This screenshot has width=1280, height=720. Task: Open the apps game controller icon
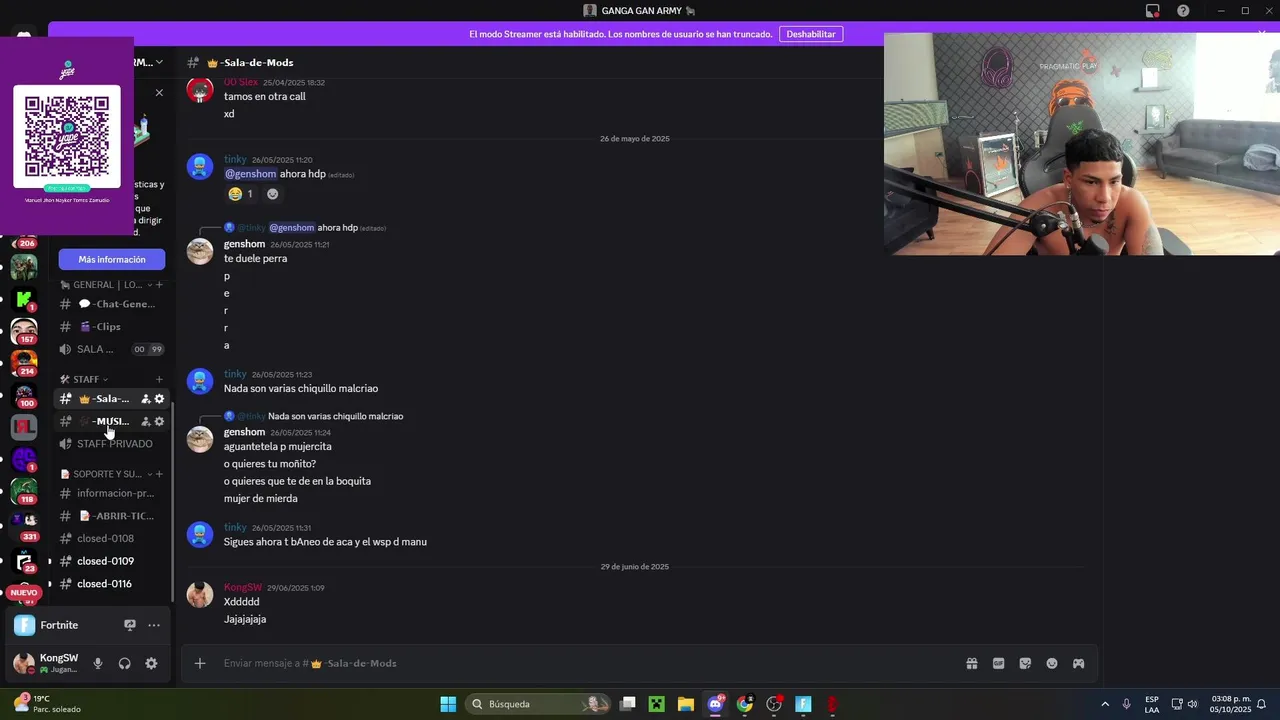1079,663
